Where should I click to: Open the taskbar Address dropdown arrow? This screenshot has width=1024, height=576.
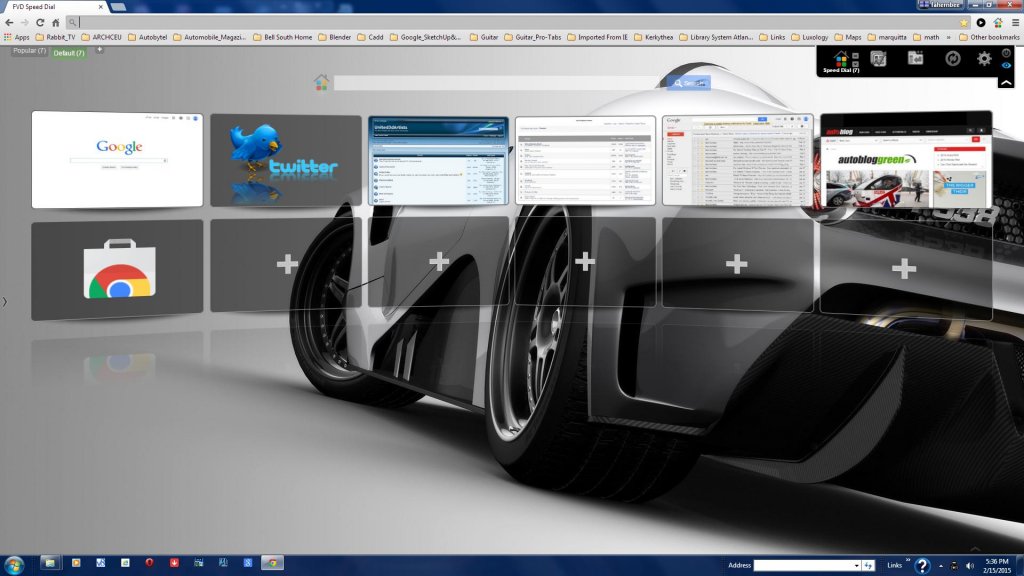point(856,566)
